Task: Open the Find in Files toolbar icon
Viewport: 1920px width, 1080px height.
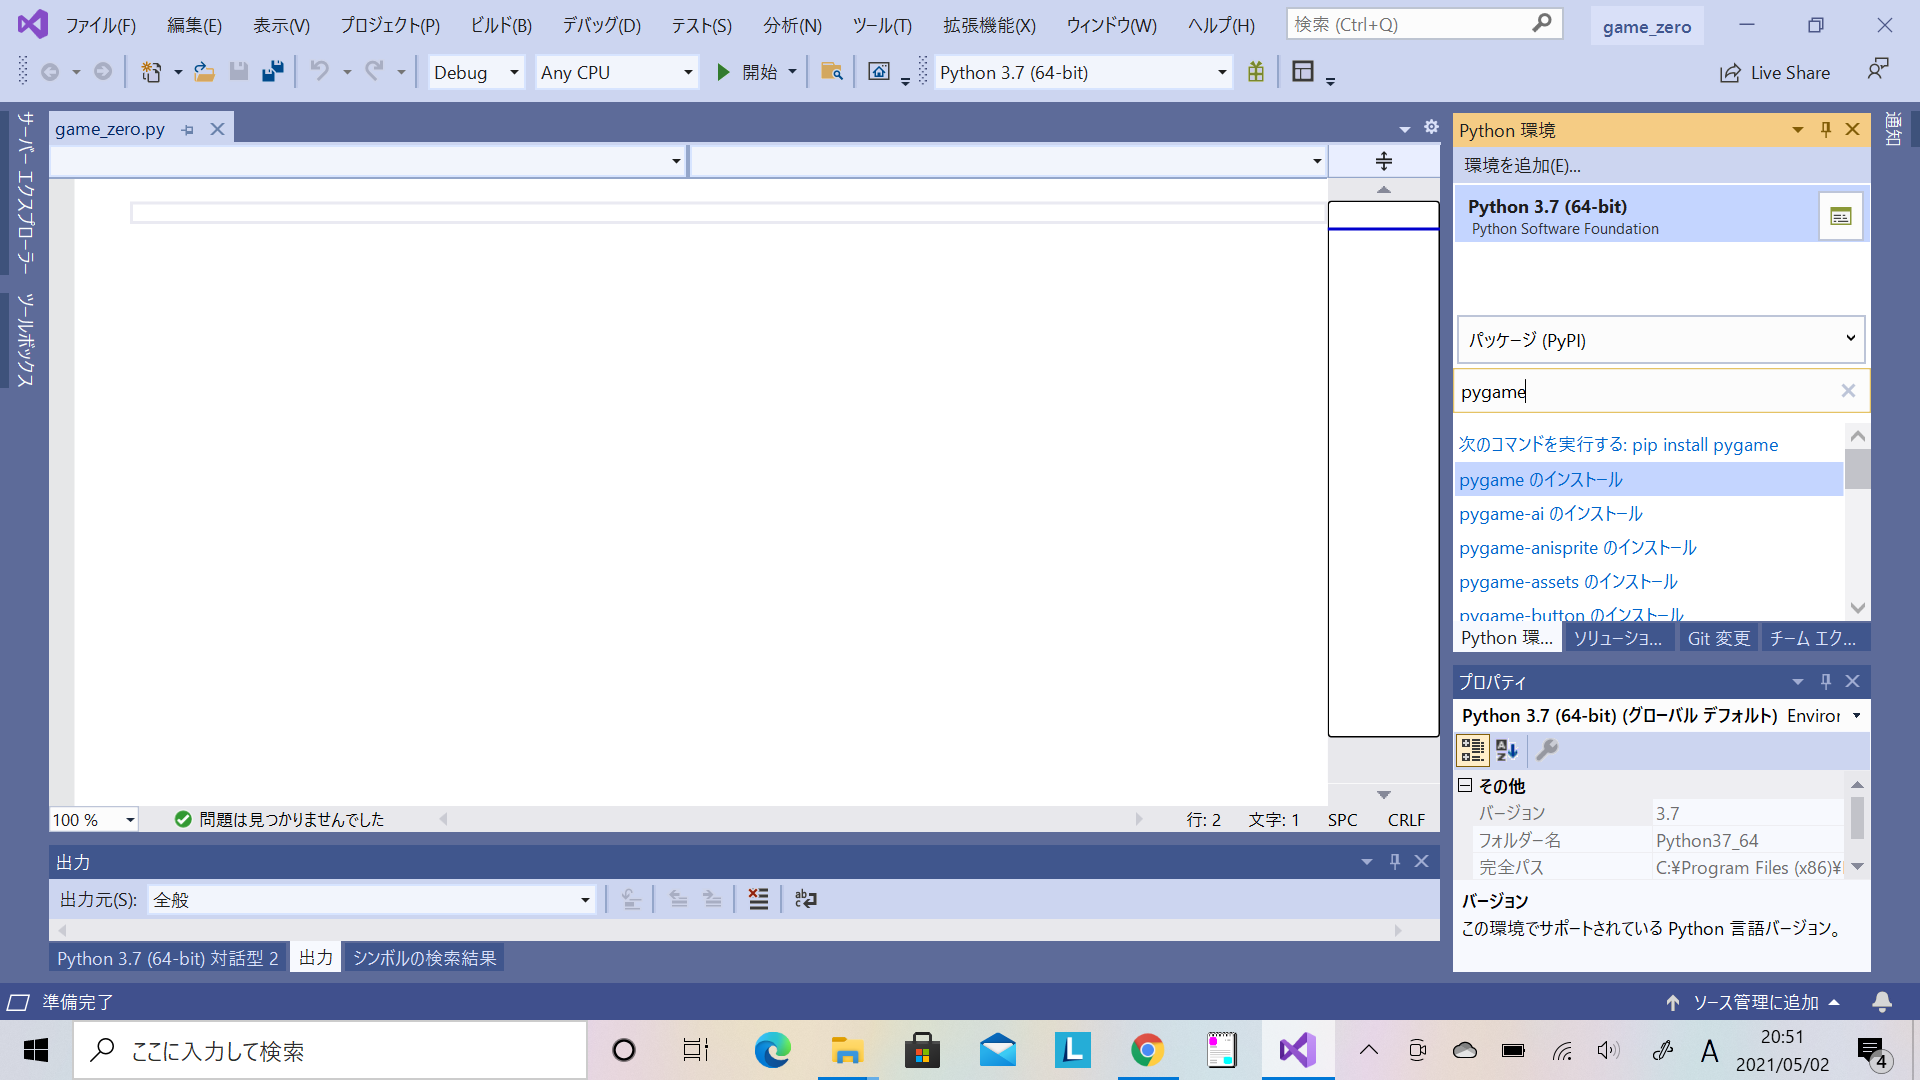Action: [x=831, y=72]
